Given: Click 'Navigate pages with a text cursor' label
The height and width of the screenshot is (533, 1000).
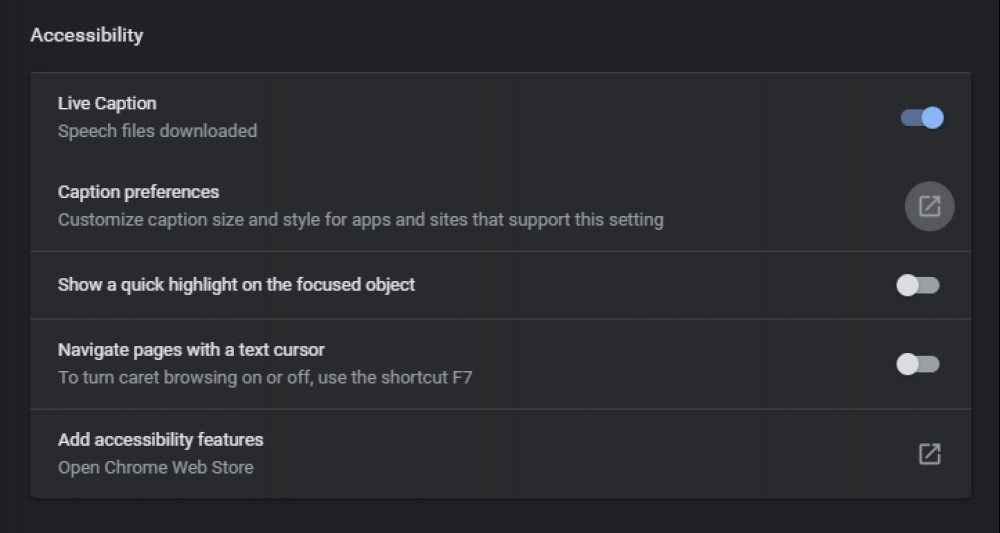Looking at the screenshot, I should point(191,350).
